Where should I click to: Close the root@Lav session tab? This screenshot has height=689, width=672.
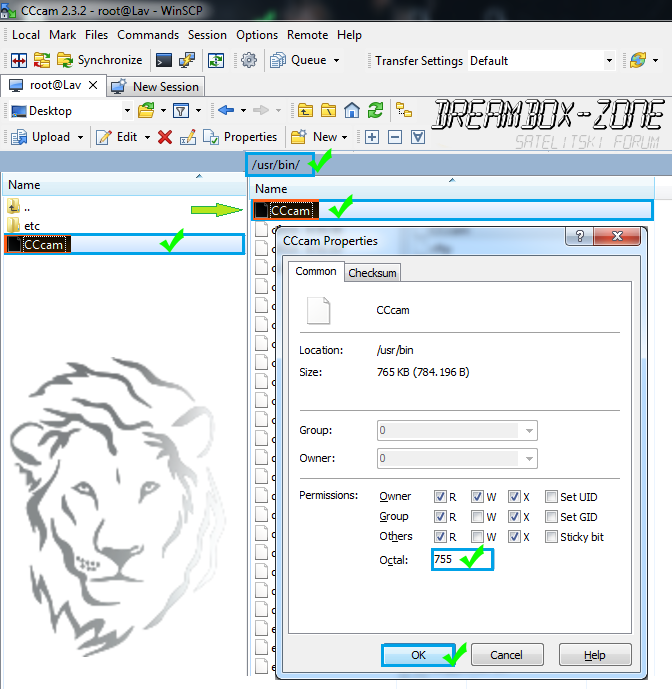(93, 85)
